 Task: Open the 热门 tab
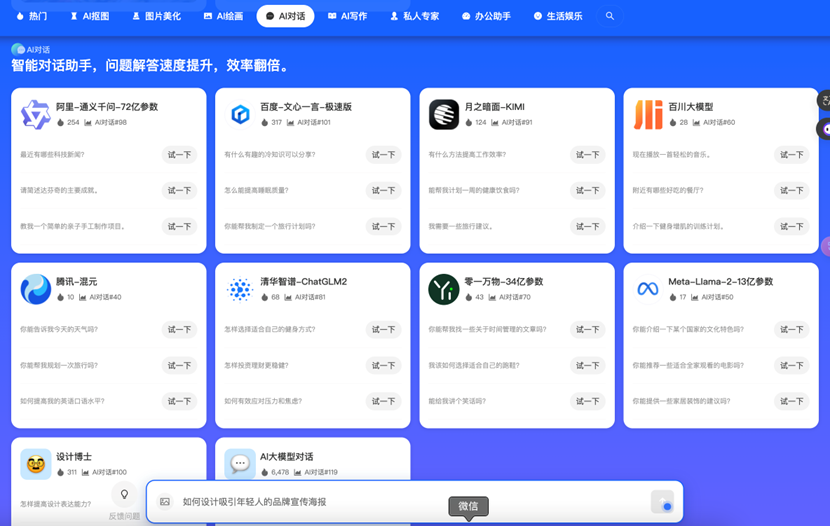coord(32,16)
